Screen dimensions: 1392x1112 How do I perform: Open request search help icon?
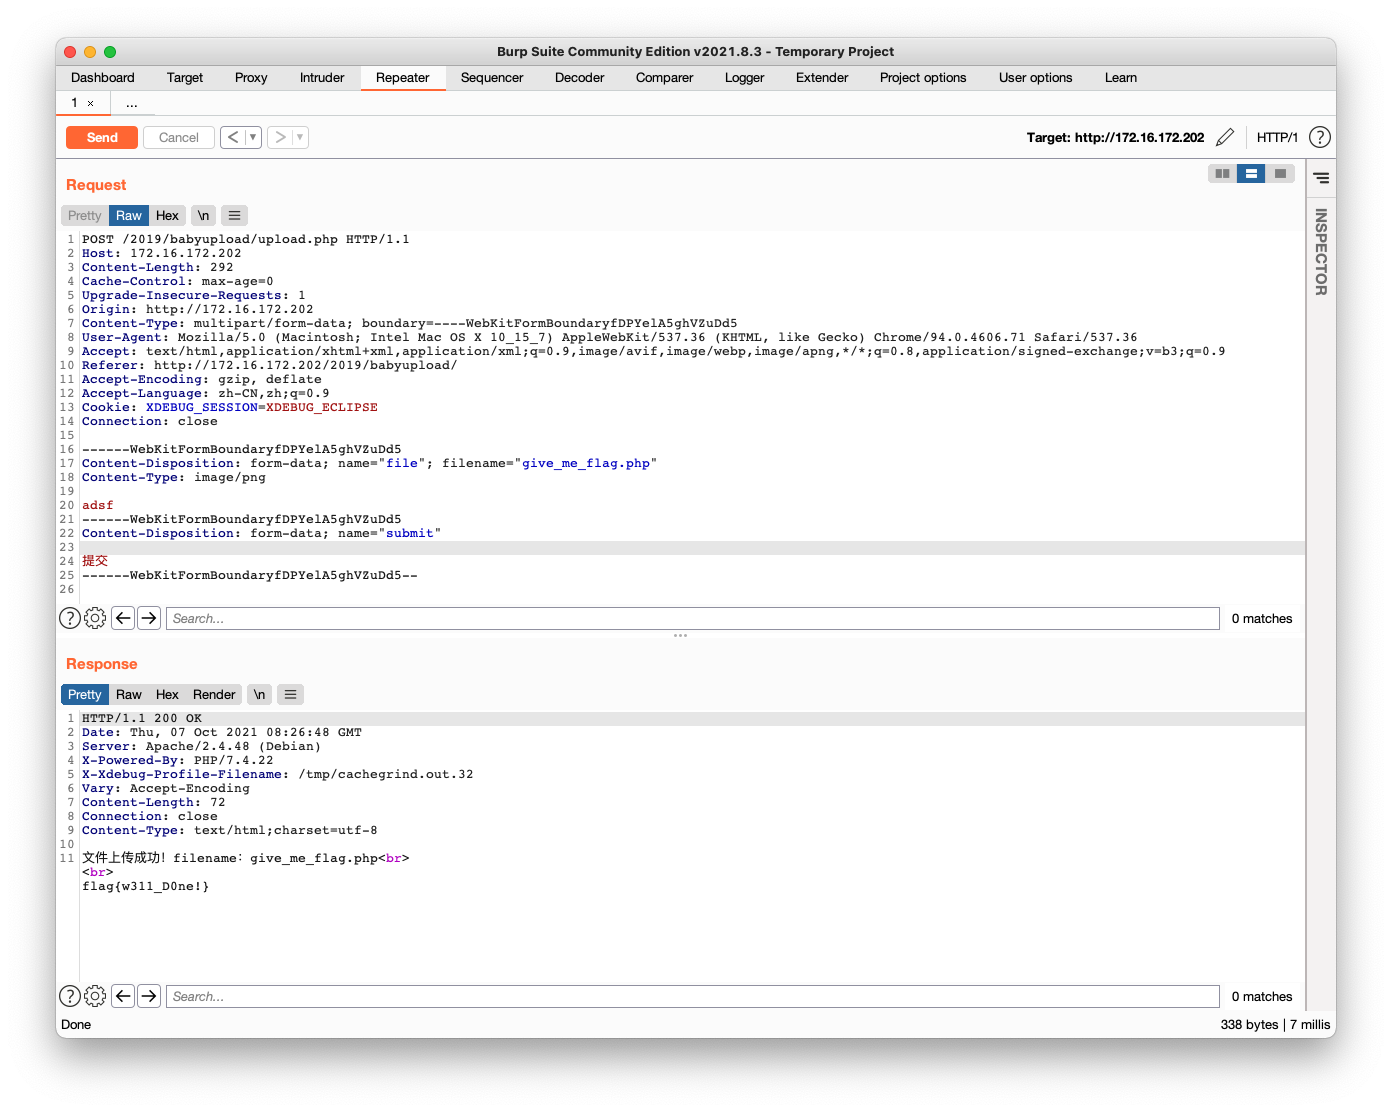[x=70, y=618]
